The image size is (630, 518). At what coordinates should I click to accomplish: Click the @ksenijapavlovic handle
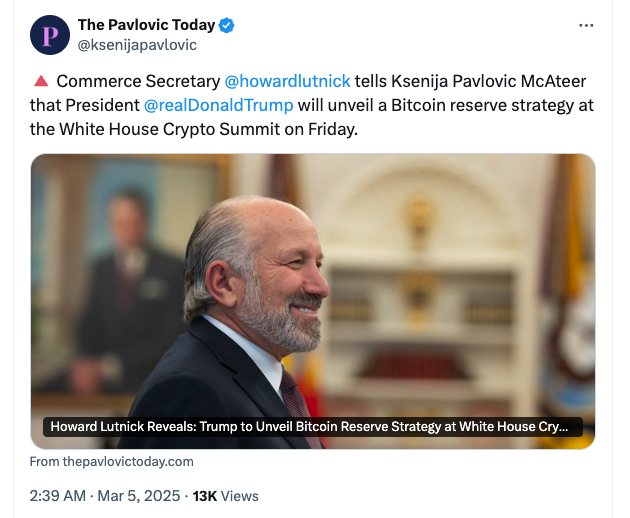[137, 45]
